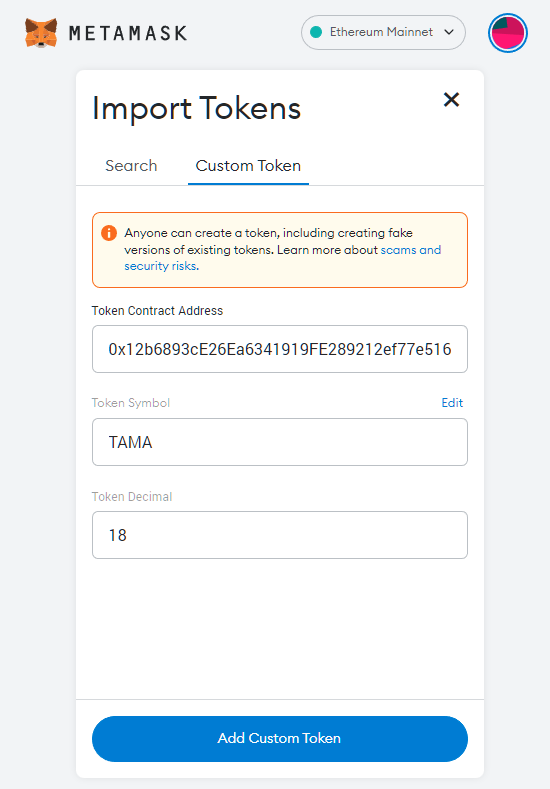The image size is (550, 789).
Task: Switch to the Search tab
Action: coord(131,166)
